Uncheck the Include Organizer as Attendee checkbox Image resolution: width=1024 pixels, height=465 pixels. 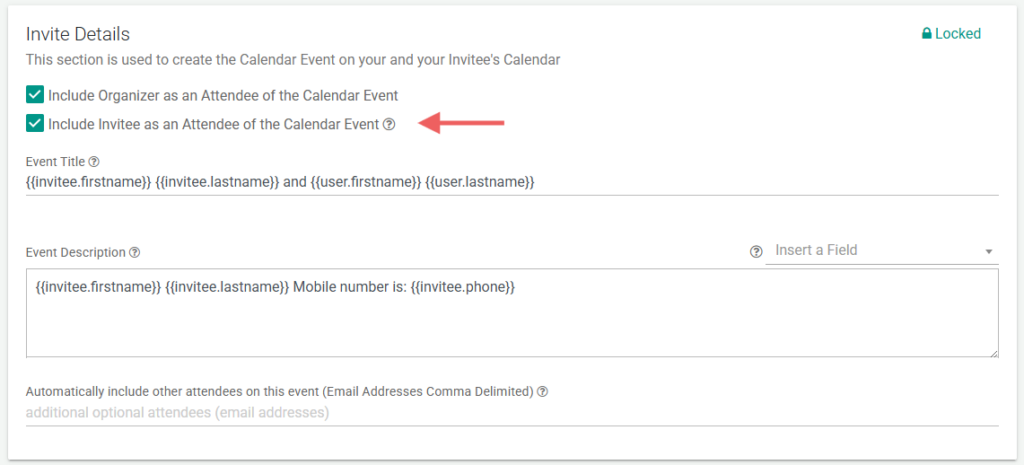(35, 95)
